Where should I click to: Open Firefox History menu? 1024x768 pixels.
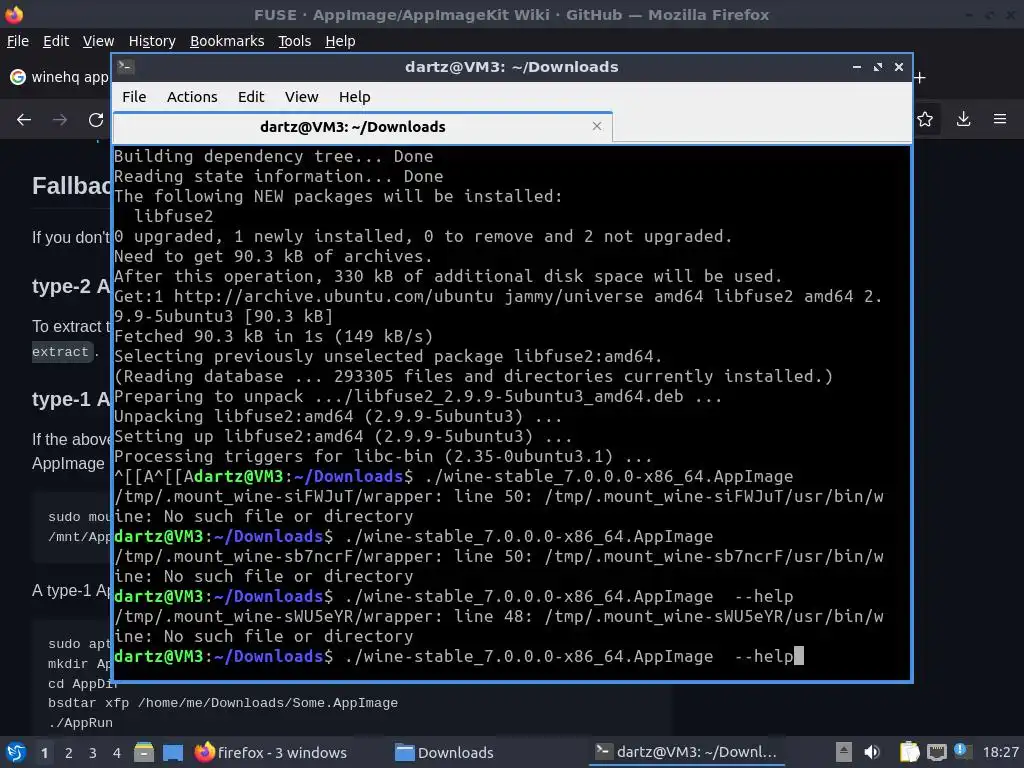(152, 41)
